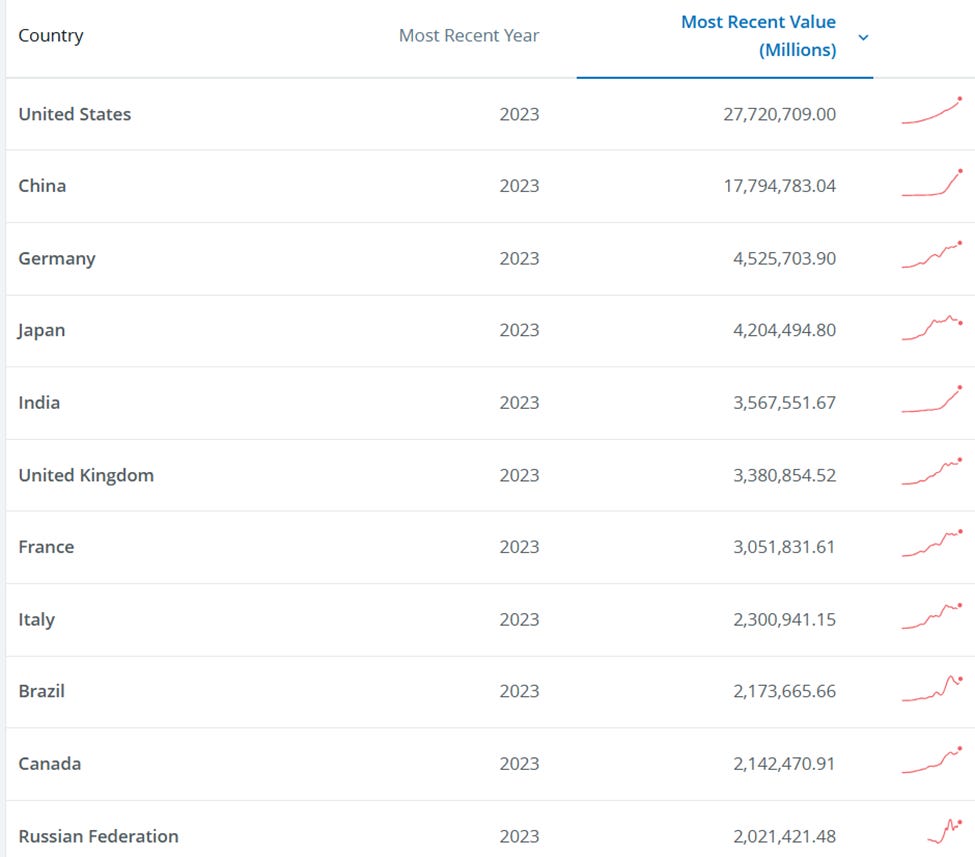Open Russian Federation country link
Image resolution: width=975 pixels, height=857 pixels.
pos(99,836)
